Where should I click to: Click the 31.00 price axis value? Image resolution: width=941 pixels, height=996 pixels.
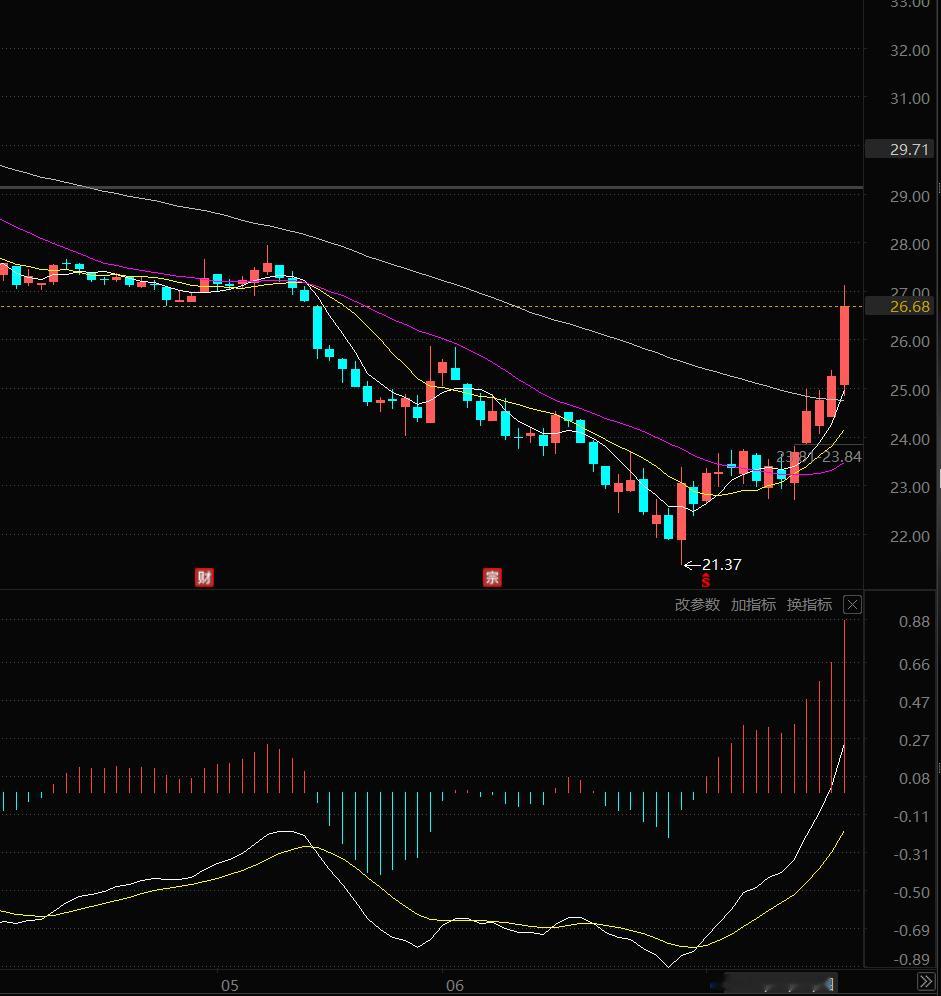[909, 98]
